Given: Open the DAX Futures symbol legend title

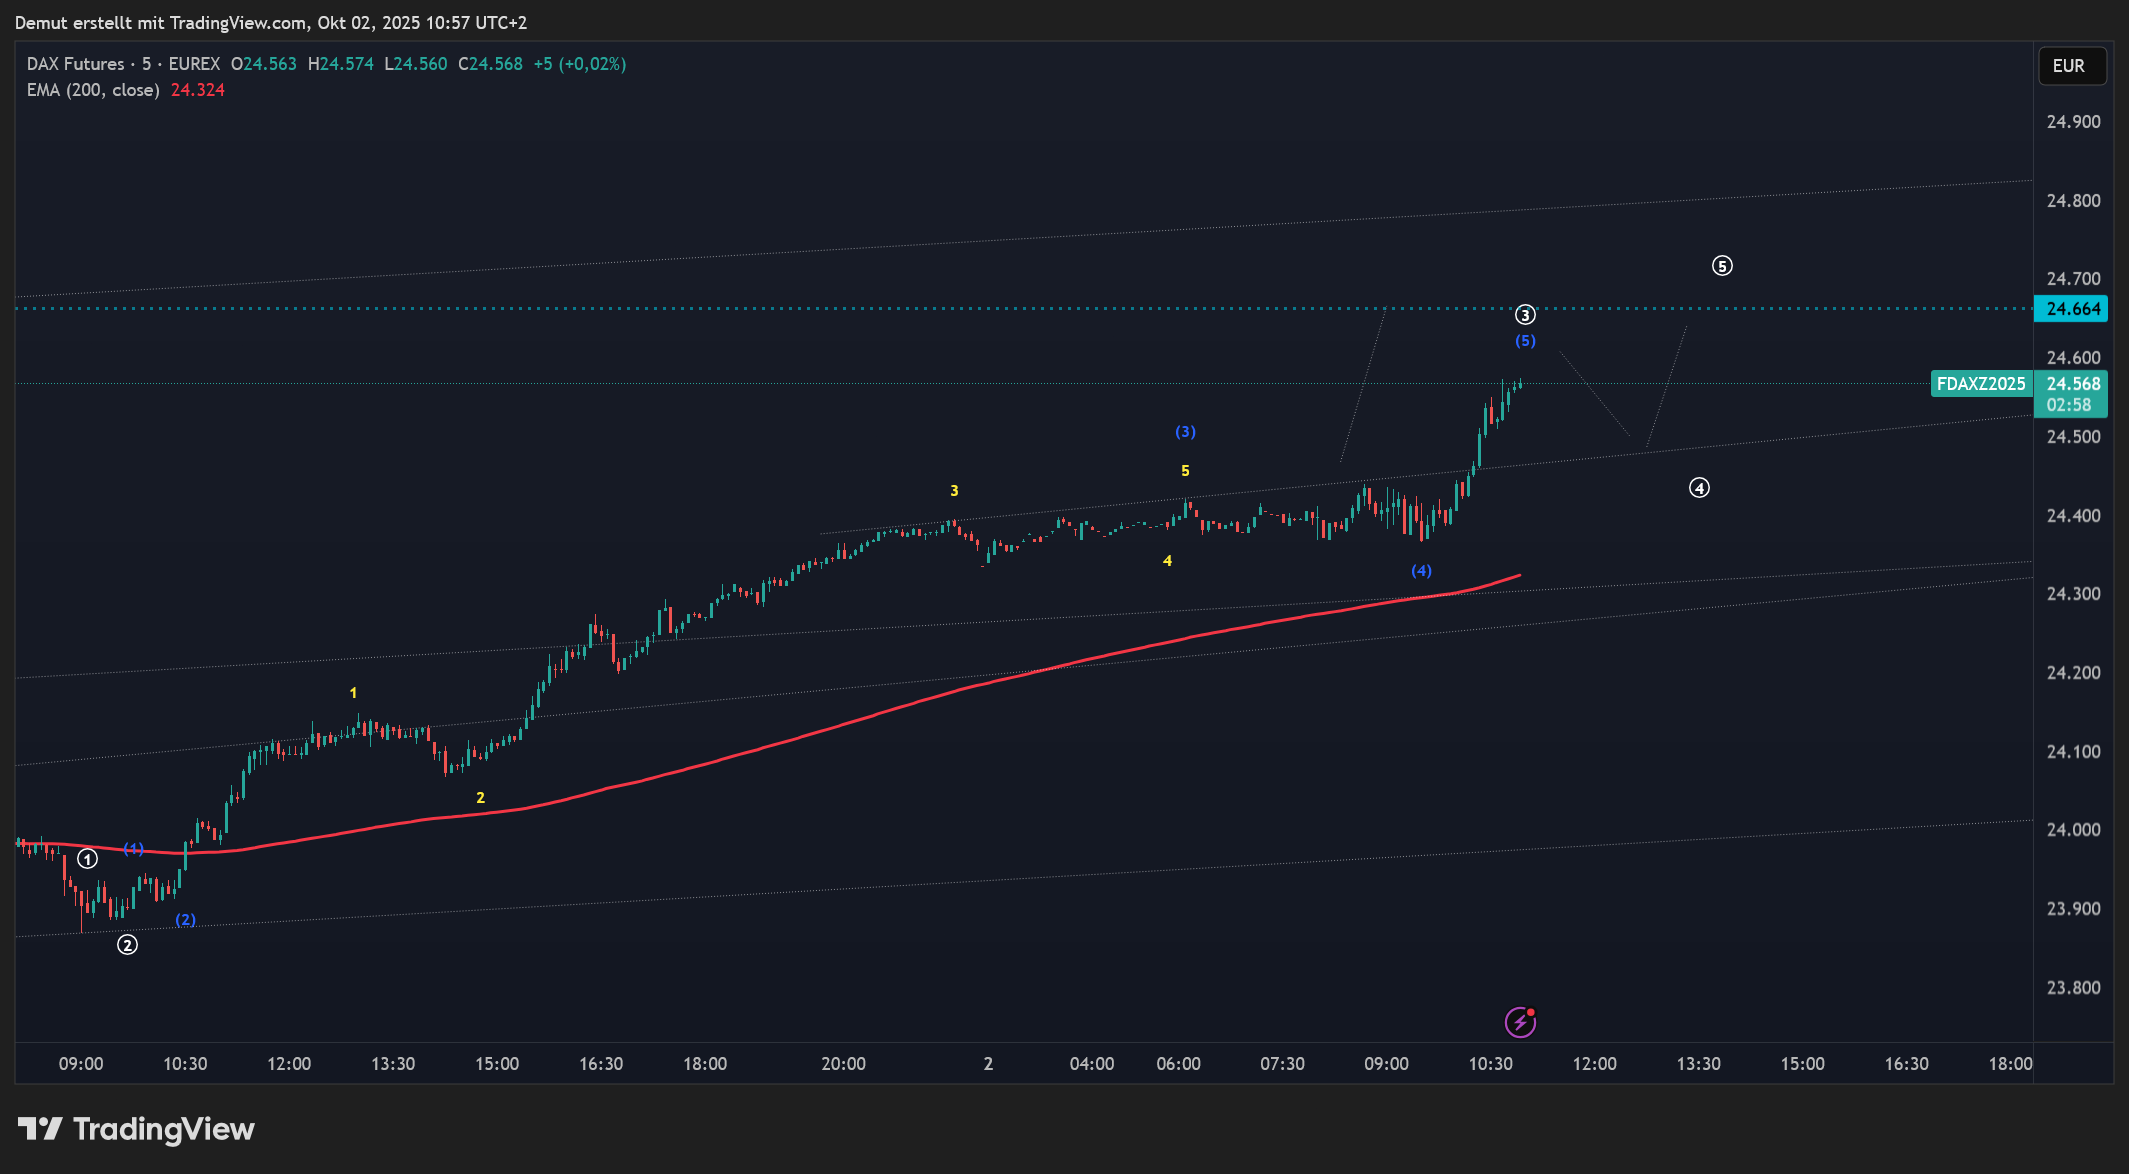Looking at the screenshot, I should 76,64.
